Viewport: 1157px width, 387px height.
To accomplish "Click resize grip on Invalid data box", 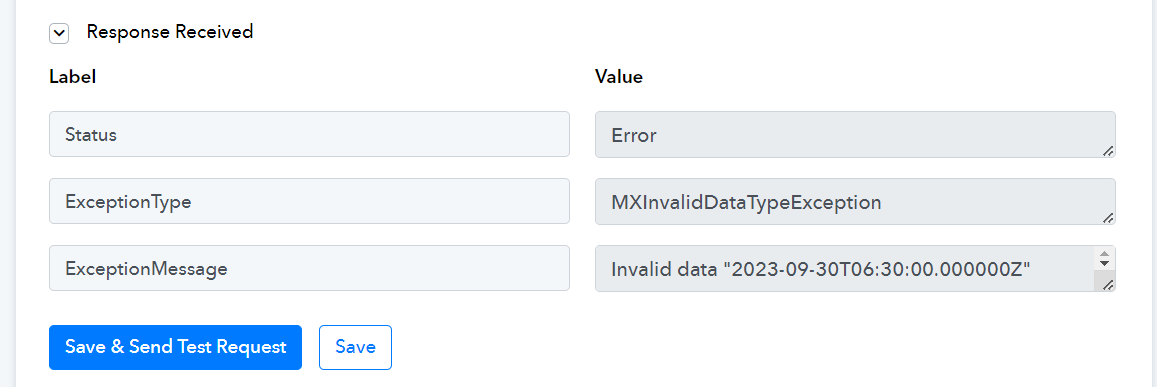I will click(x=1108, y=285).
